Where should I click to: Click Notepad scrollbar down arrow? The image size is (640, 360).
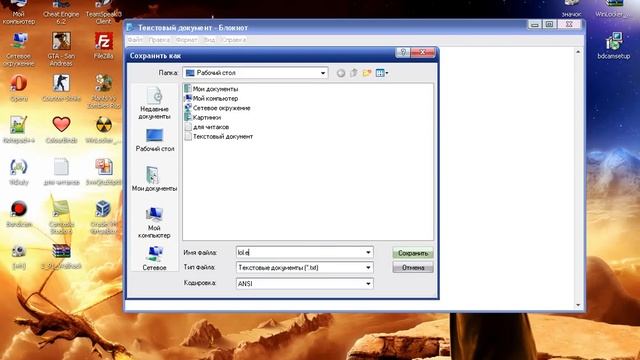point(578,305)
